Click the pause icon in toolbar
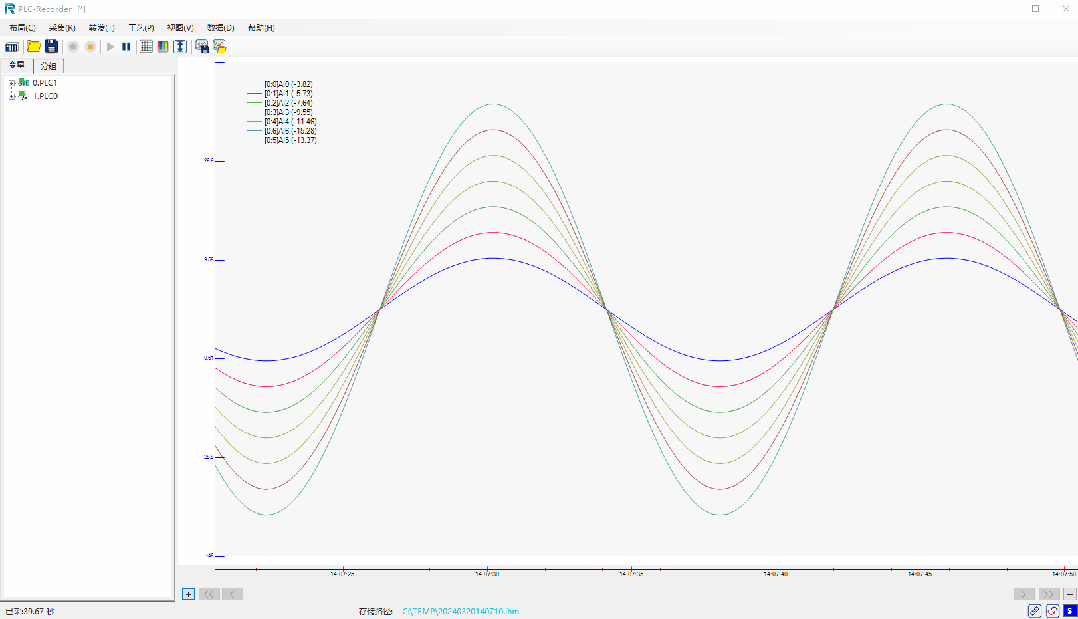Screen dimensions: 1078x619 126,47
